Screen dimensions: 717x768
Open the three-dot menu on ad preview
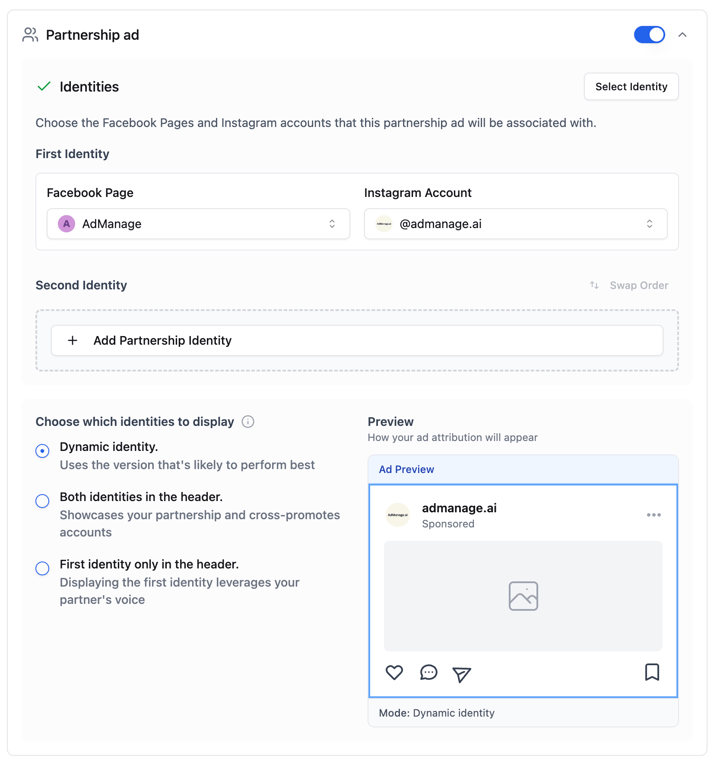tap(654, 515)
